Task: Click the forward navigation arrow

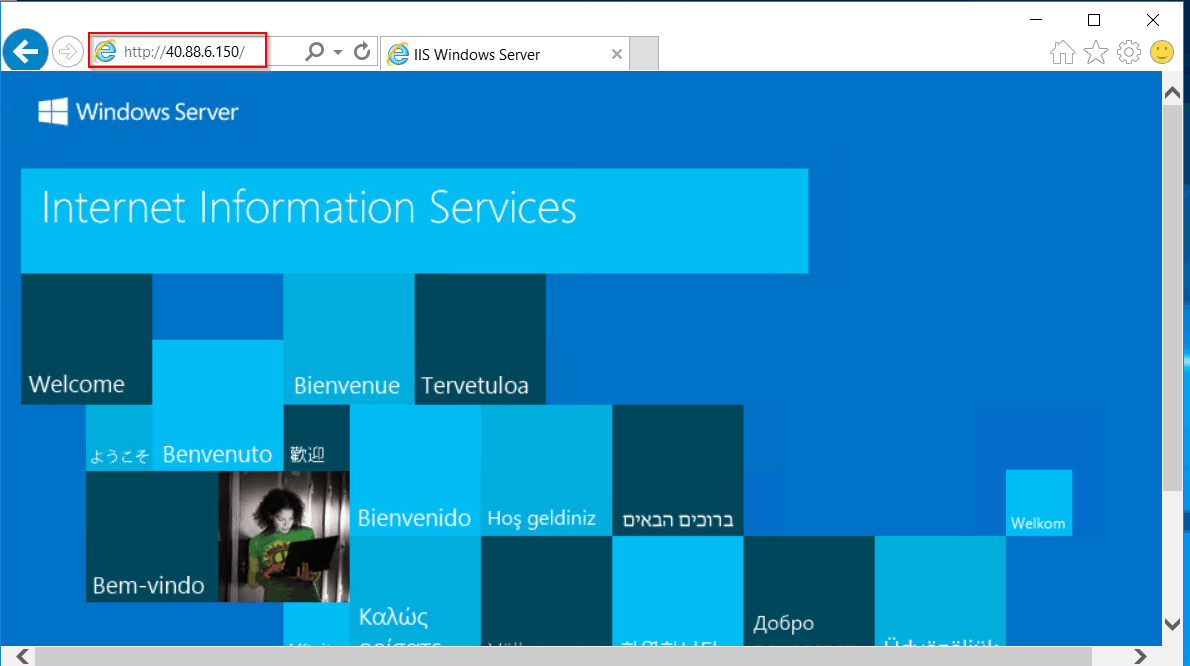Action: click(67, 50)
